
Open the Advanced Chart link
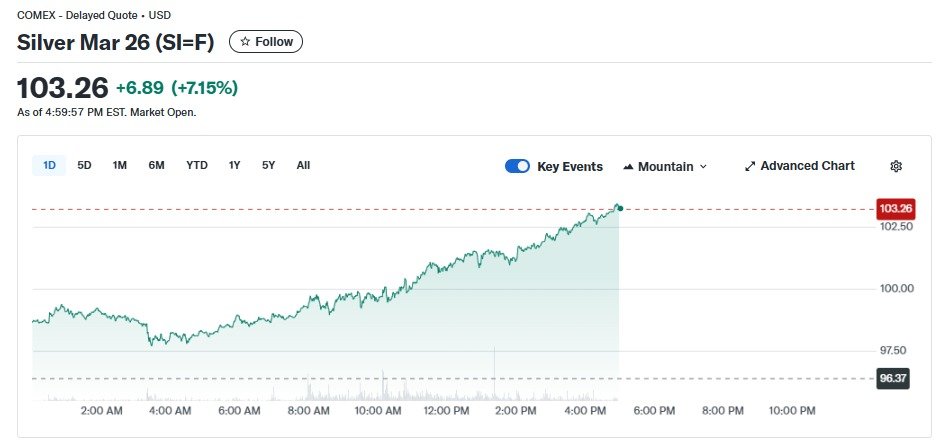click(x=807, y=166)
